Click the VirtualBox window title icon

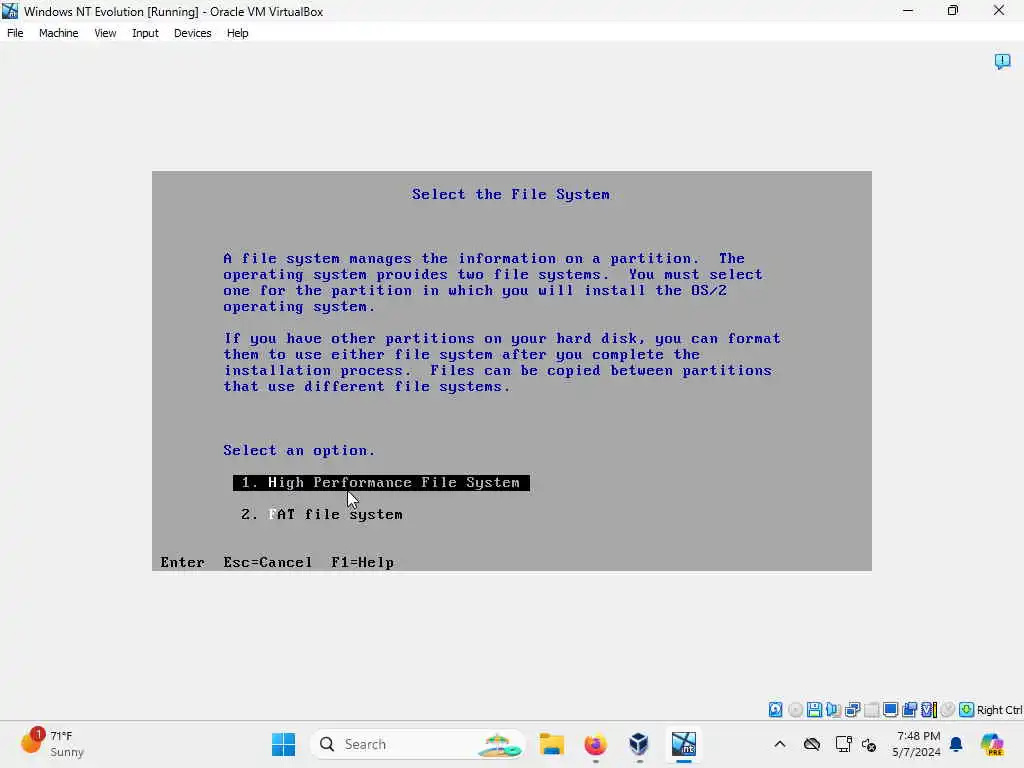point(10,11)
